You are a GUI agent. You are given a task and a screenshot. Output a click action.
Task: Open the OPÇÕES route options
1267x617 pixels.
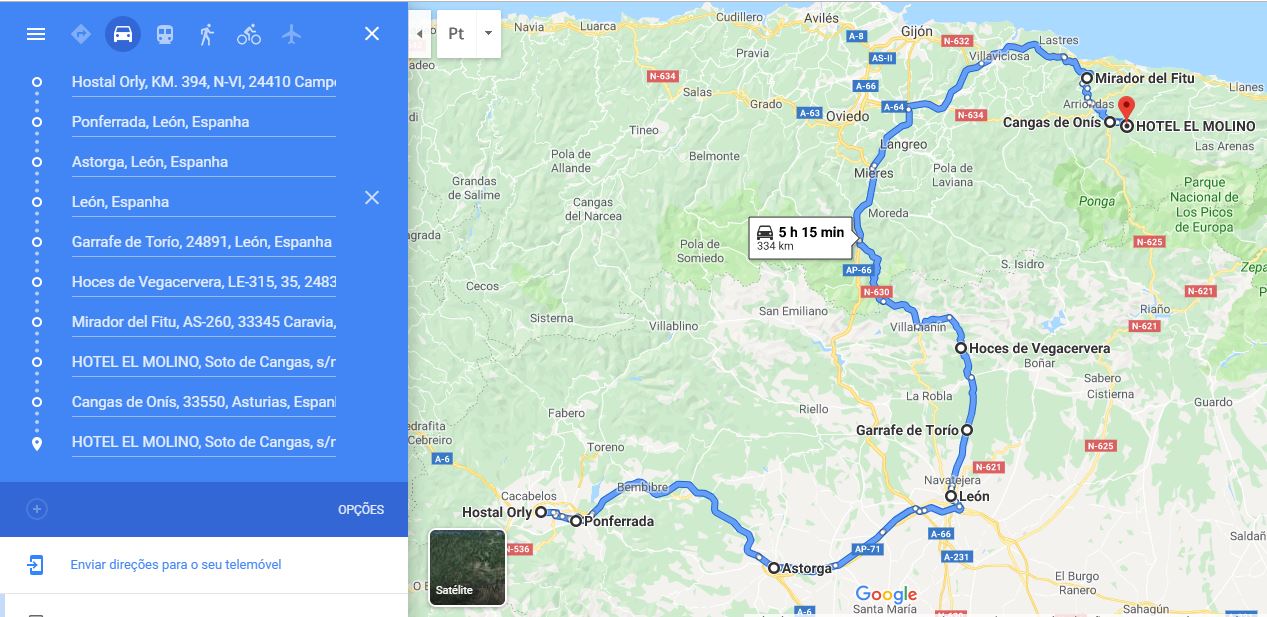point(361,510)
